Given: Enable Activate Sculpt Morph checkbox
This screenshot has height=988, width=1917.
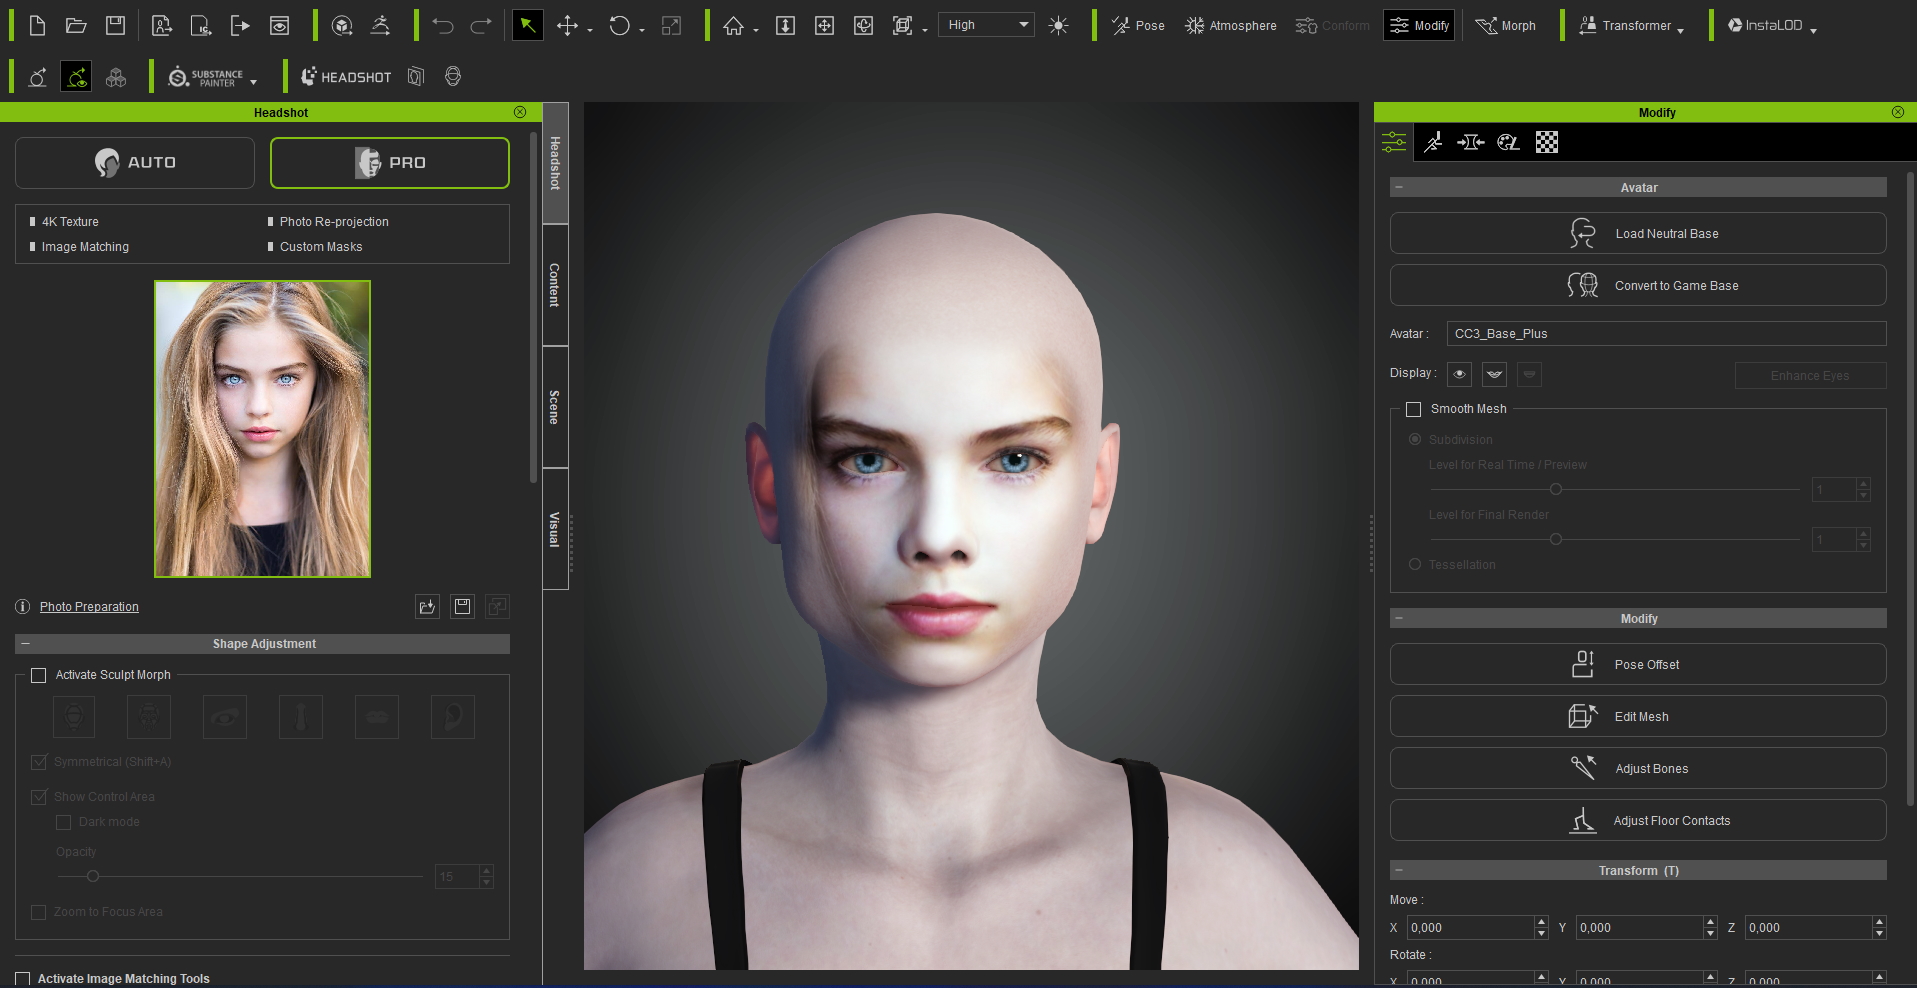Looking at the screenshot, I should tap(39, 676).
